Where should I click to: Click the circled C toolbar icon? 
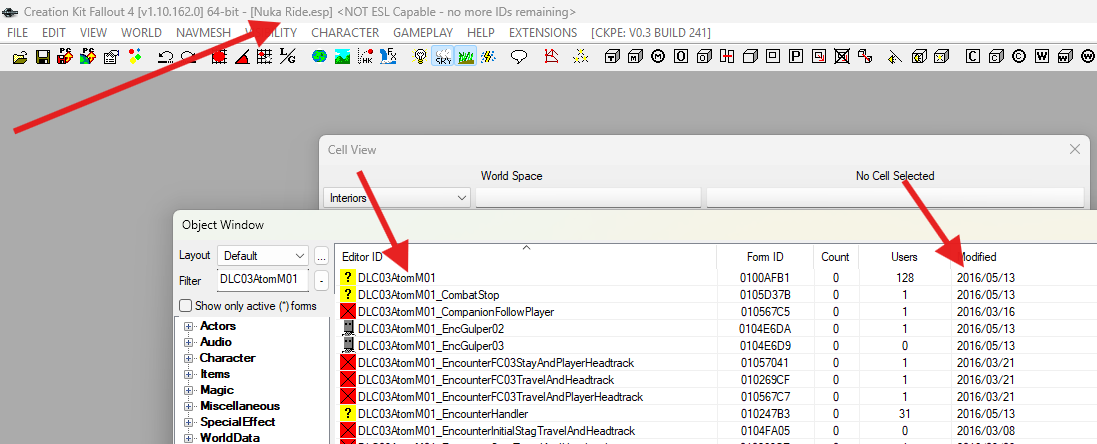(1019, 57)
